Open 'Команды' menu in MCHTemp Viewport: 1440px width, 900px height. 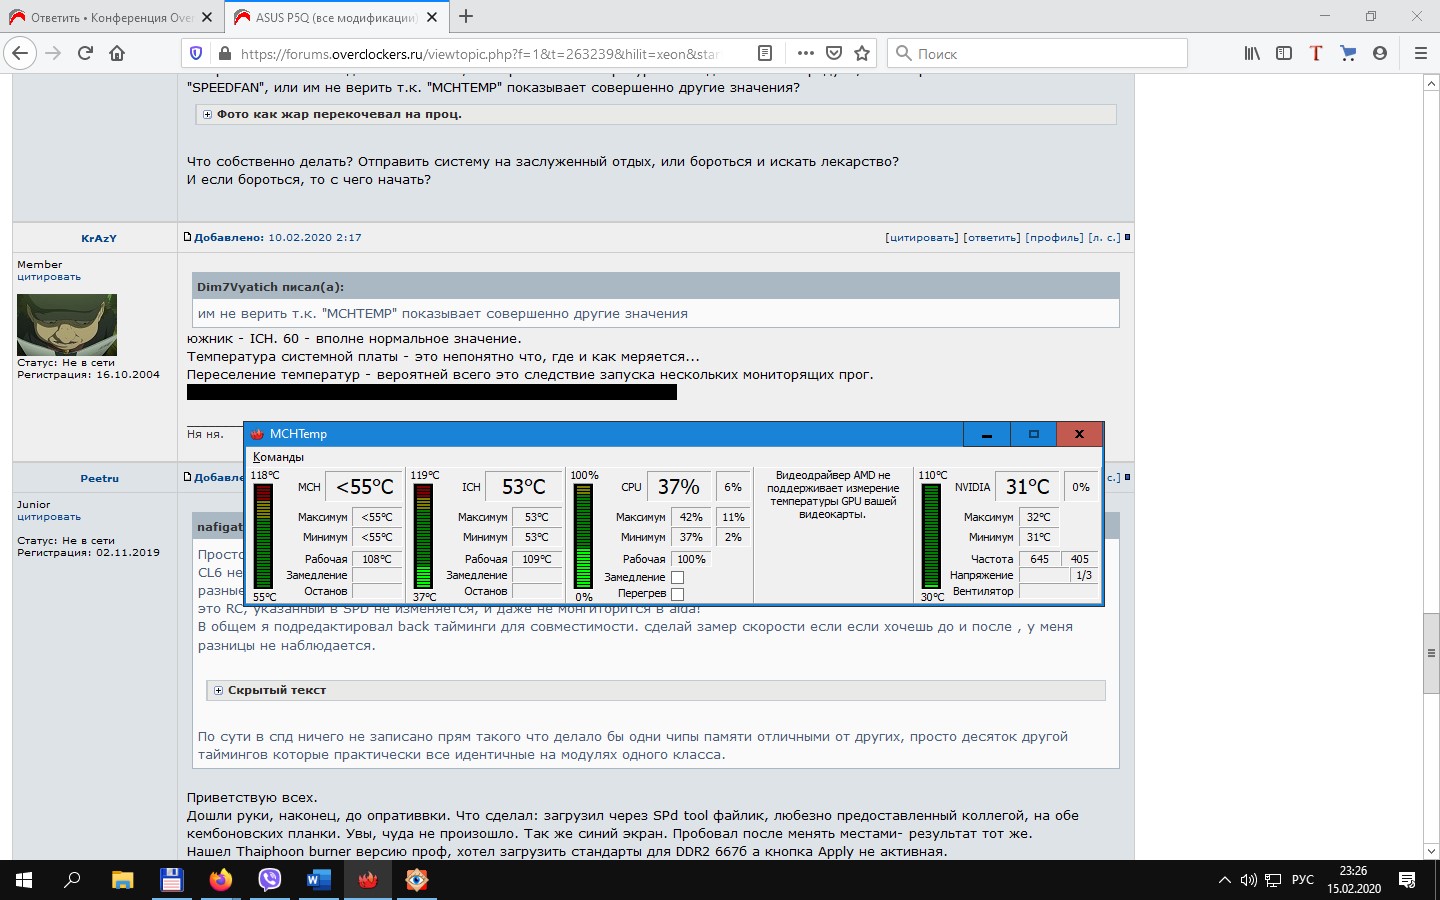click(x=278, y=457)
